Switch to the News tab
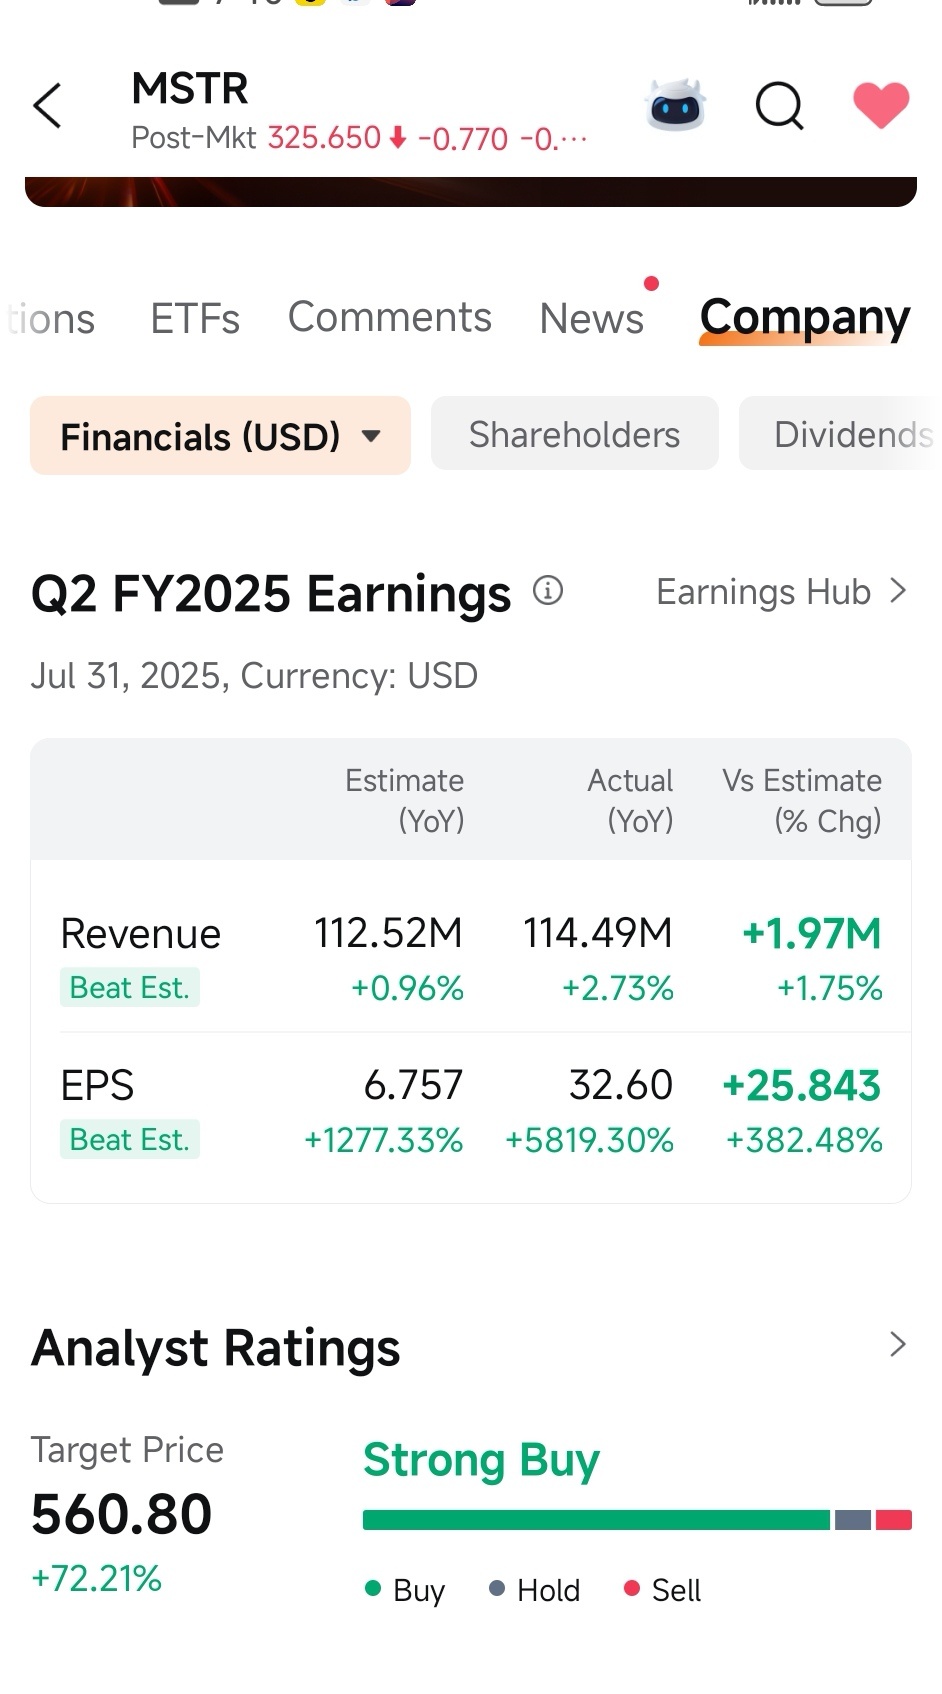 coord(591,319)
